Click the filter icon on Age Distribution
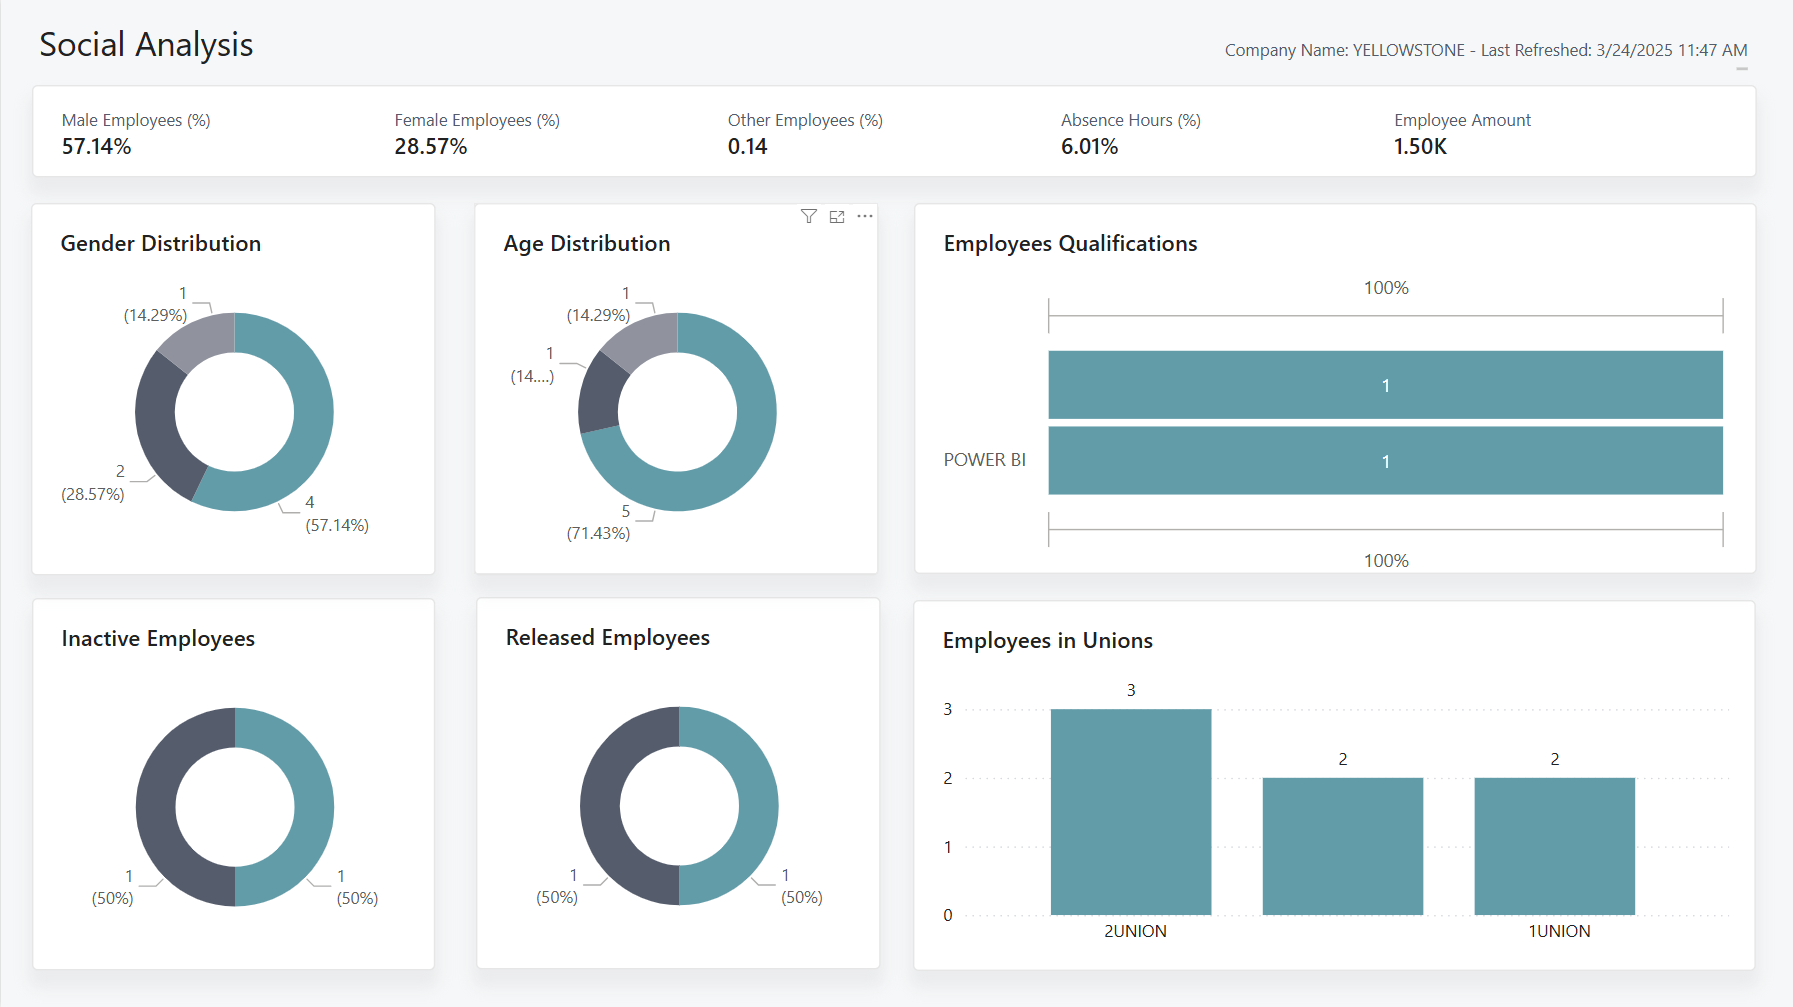 coord(809,216)
